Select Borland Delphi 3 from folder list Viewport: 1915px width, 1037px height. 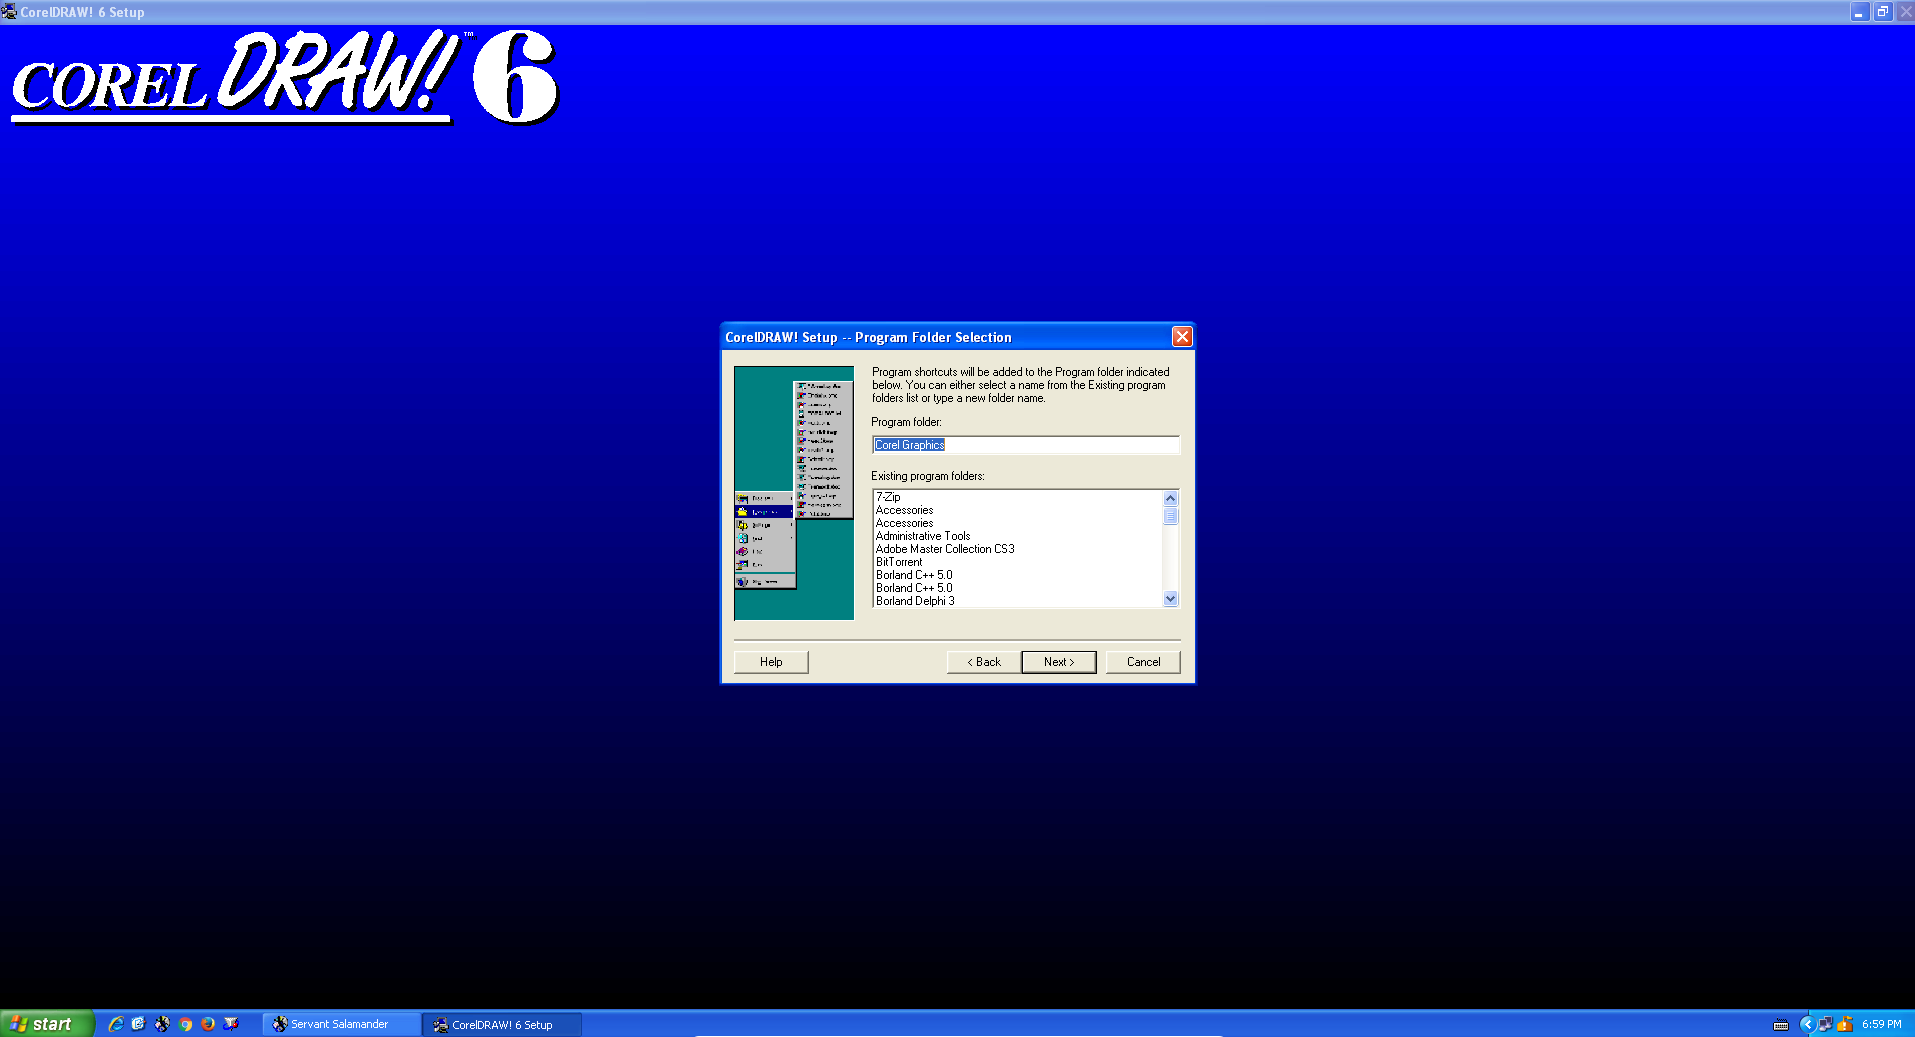(915, 601)
